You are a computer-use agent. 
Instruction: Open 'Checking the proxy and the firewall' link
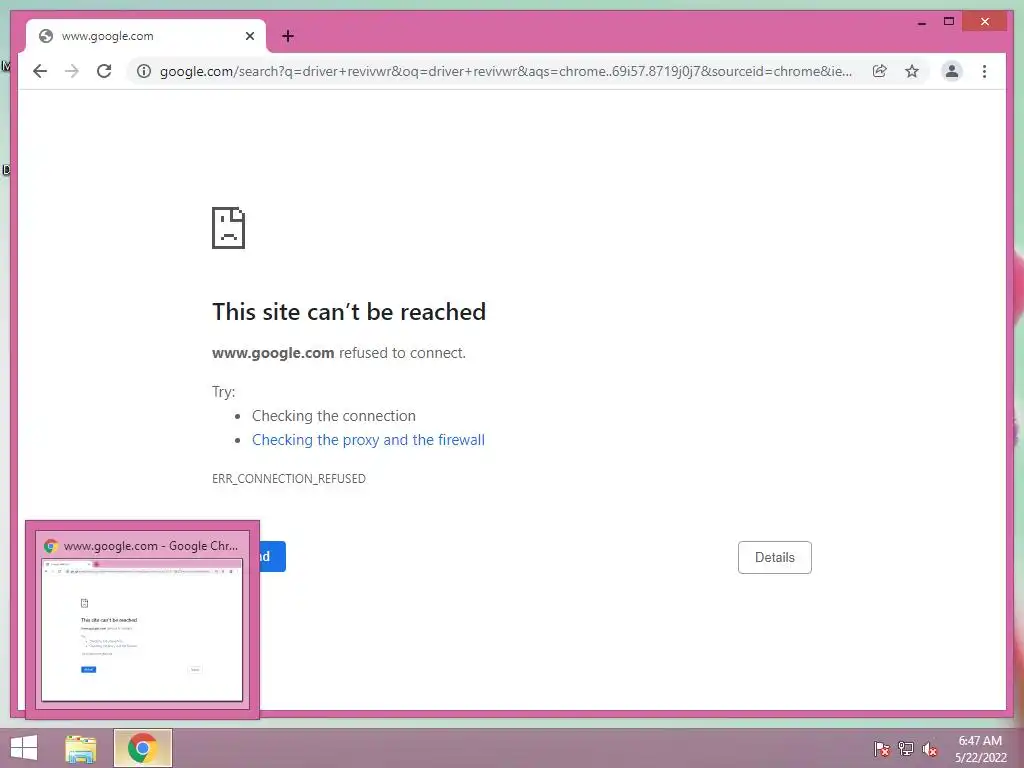(x=368, y=440)
